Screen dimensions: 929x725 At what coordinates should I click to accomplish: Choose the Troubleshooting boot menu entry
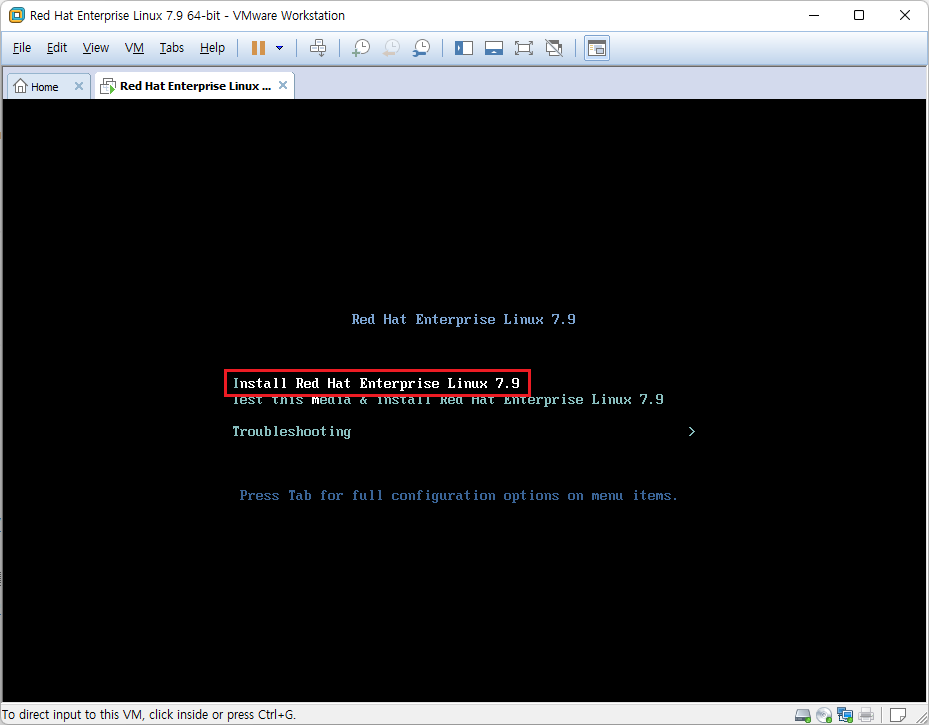(291, 431)
